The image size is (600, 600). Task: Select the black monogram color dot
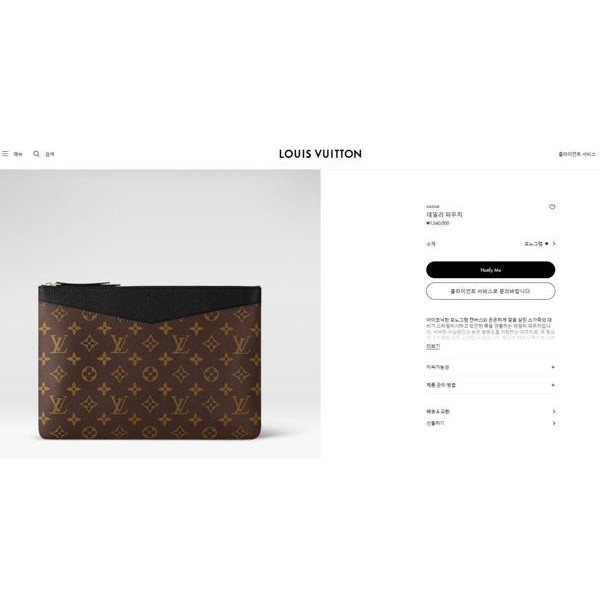coord(546,244)
